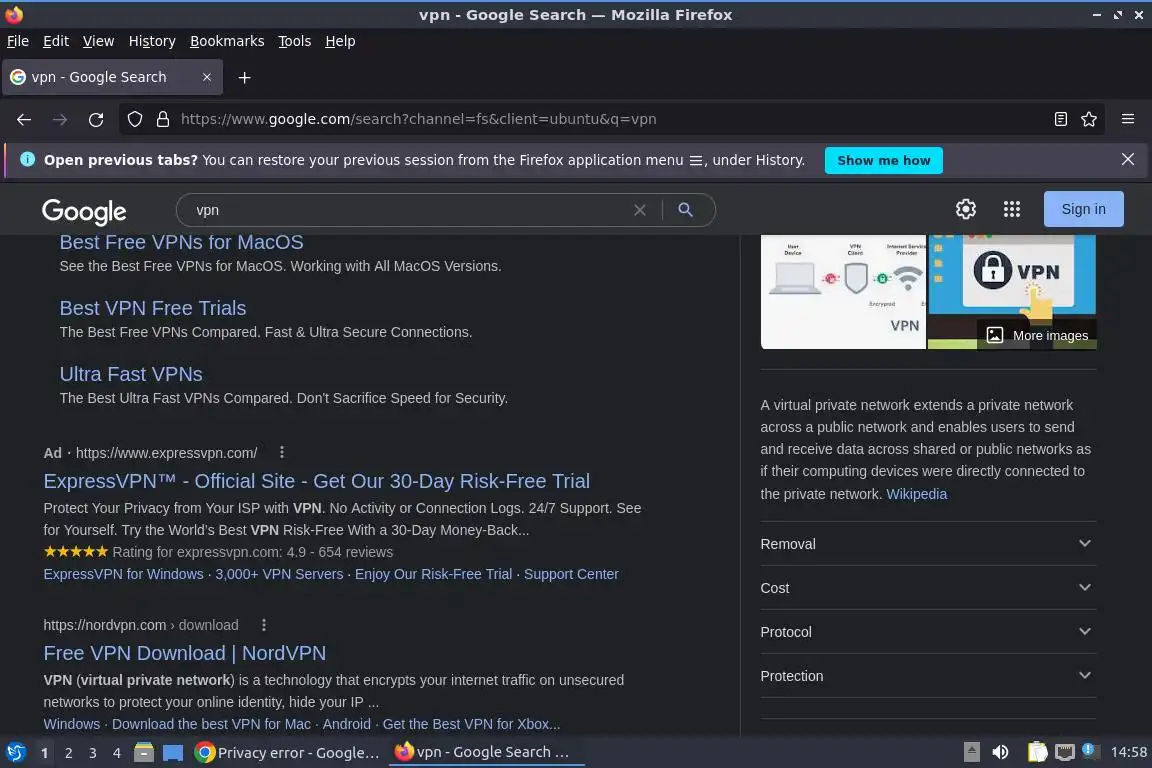Click More images button
Screen dimensions: 1152x768
[1037, 335]
